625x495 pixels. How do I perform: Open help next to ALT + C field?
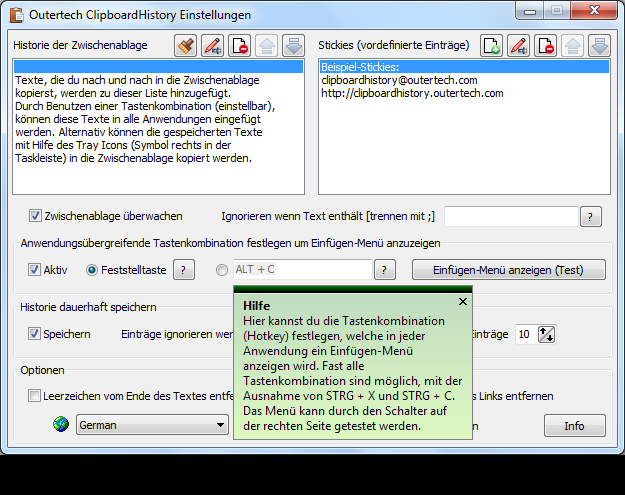point(385,270)
